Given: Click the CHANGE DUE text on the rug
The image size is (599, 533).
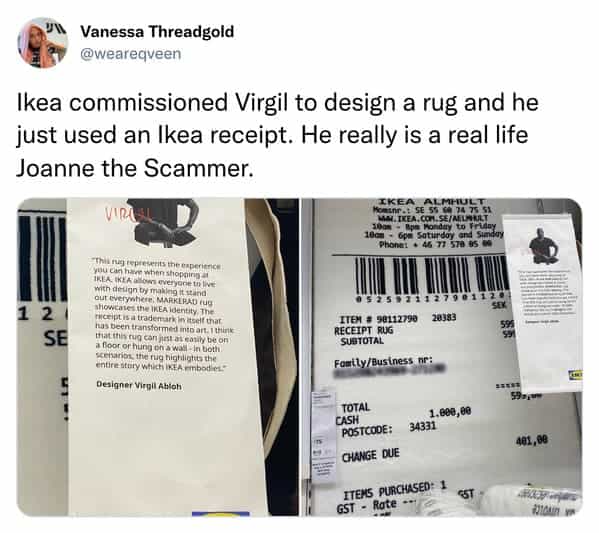Looking at the screenshot, I should pyautogui.click(x=371, y=455).
